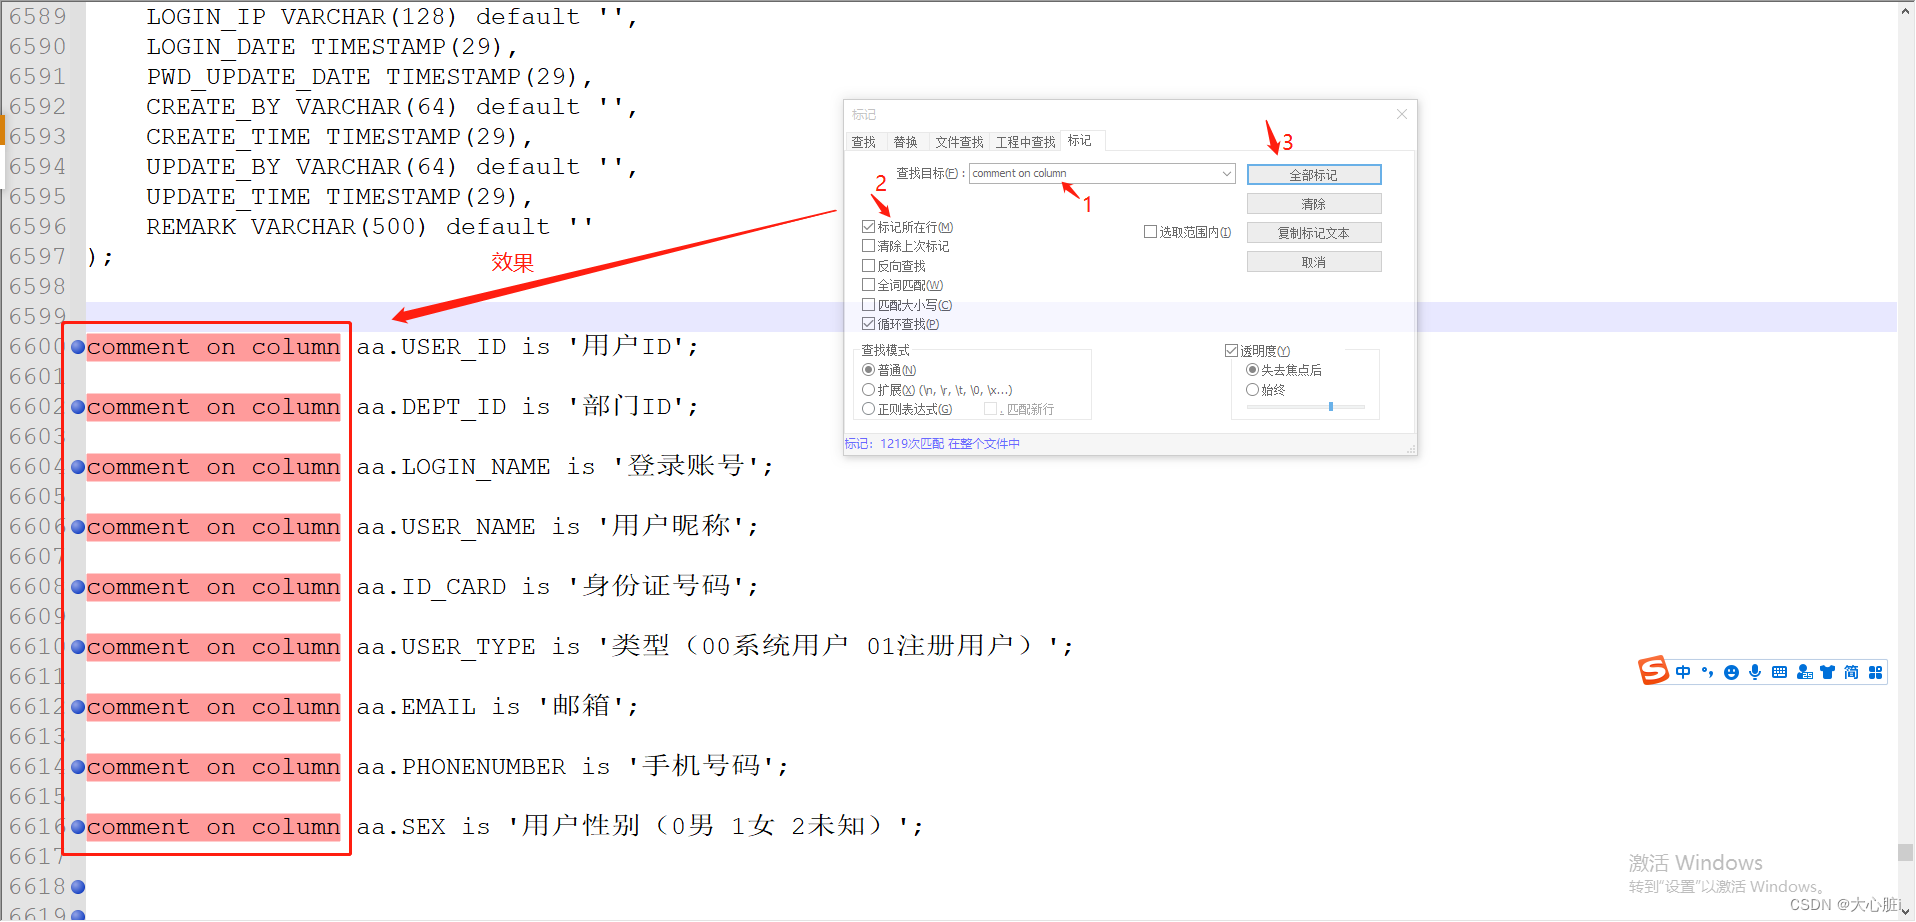The width and height of the screenshot is (1916, 922).
Task: Open the Sogou user account icon
Action: (1804, 672)
